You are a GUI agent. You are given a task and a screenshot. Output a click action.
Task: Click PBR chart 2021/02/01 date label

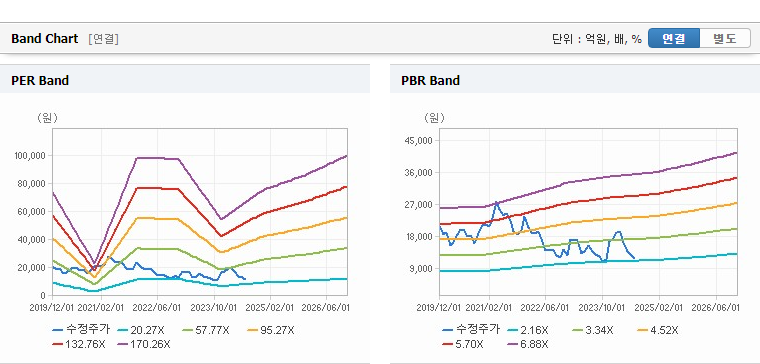pos(489,308)
